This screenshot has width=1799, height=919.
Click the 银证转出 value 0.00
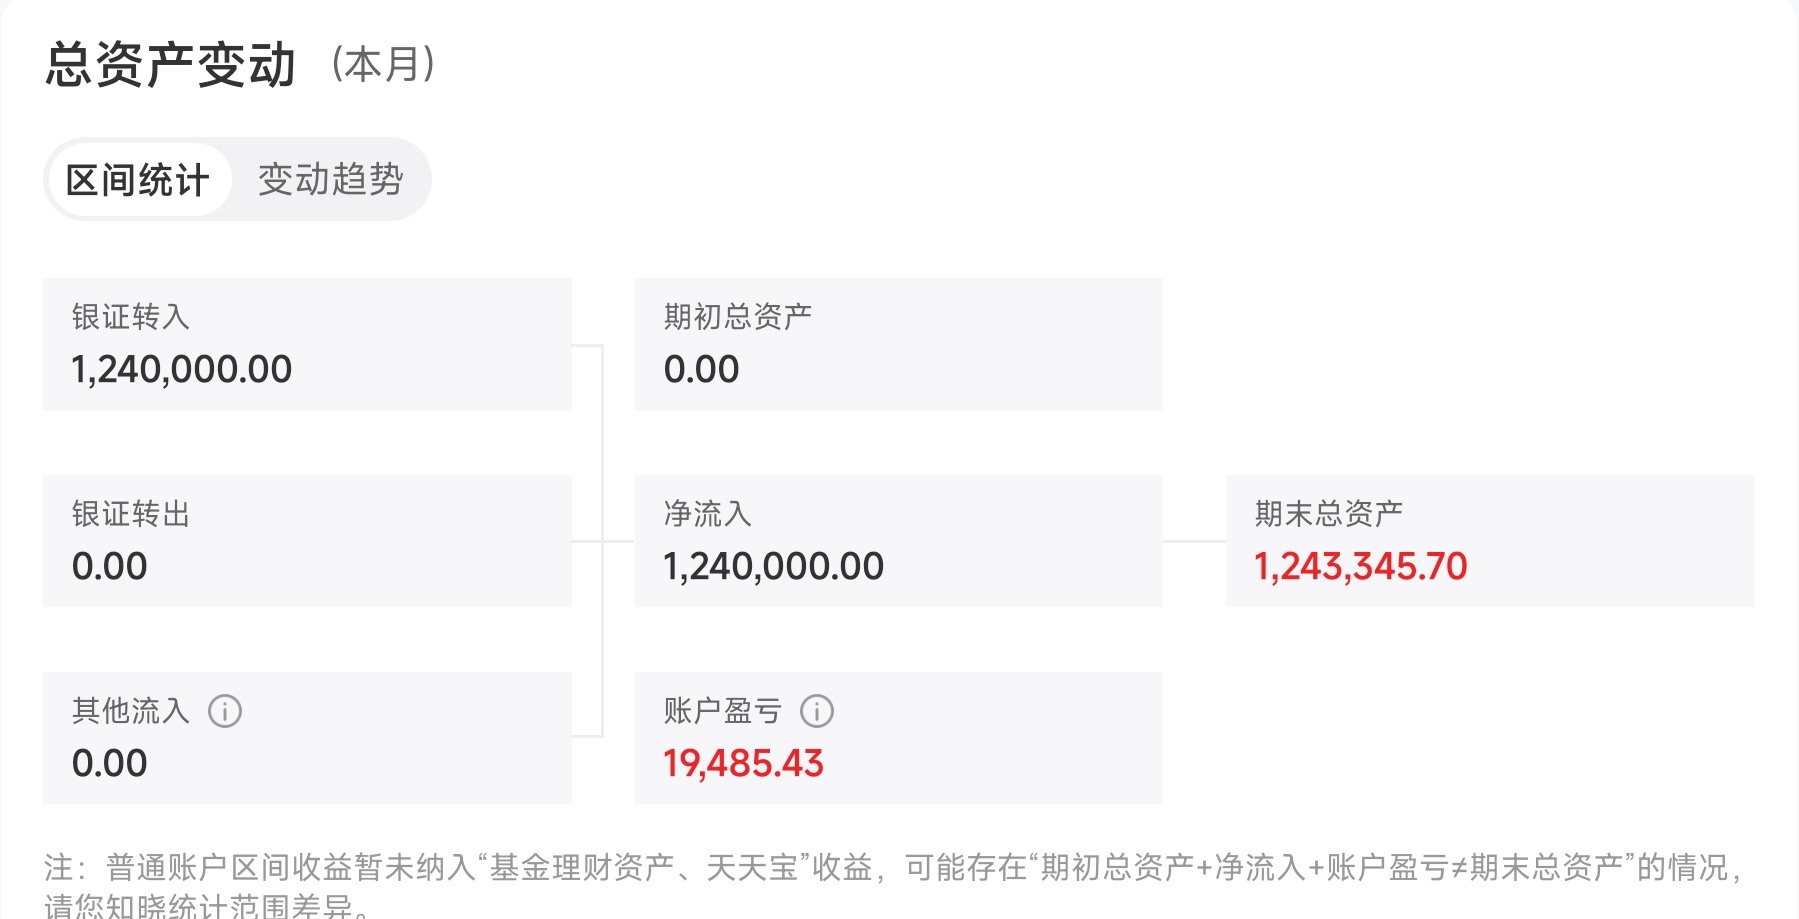click(110, 567)
